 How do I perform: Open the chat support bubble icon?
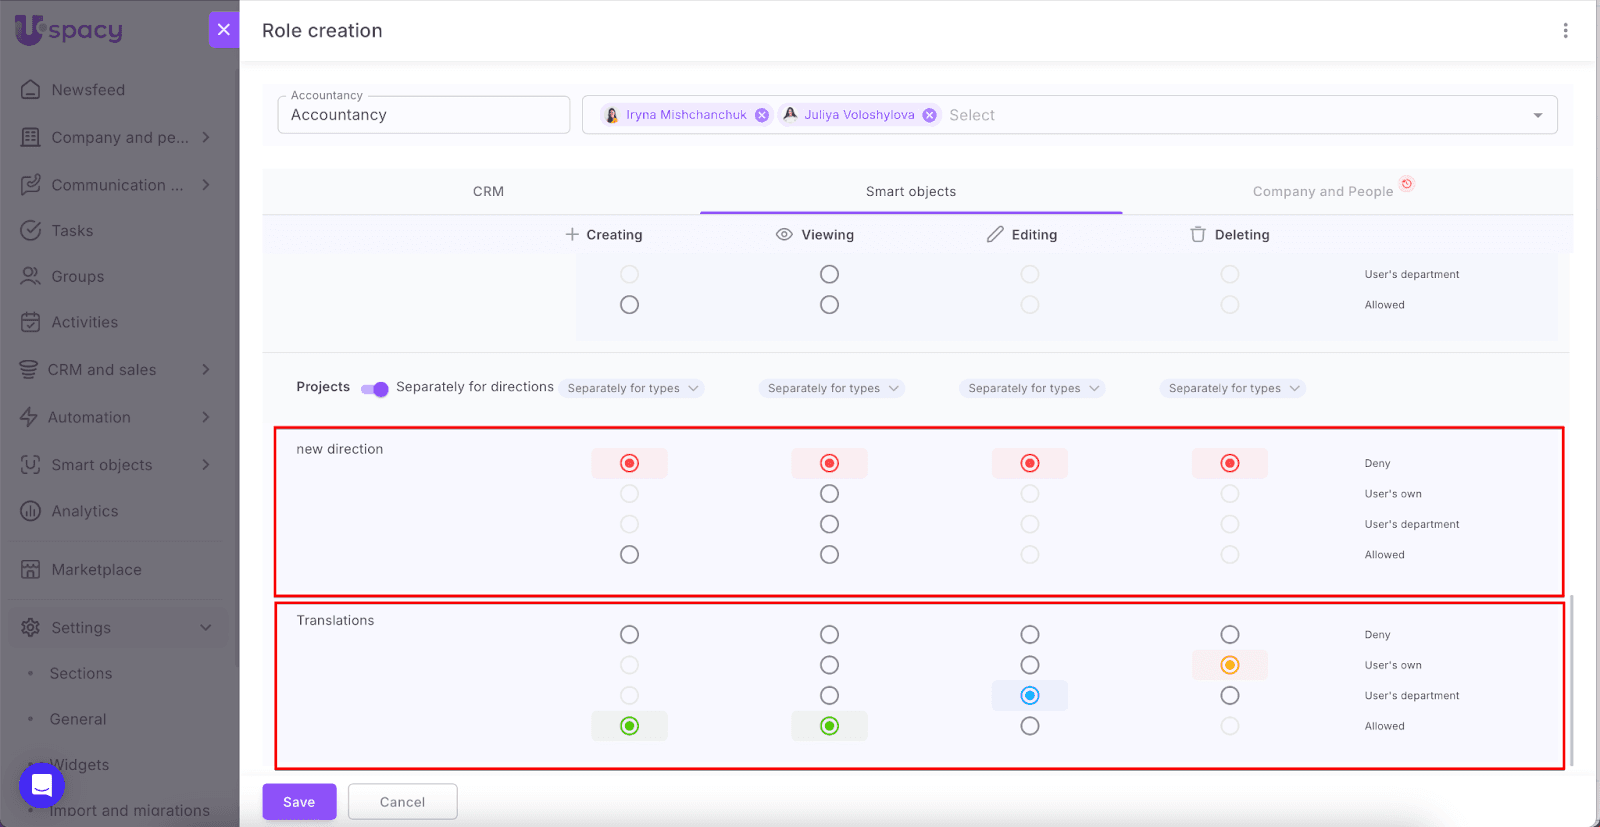pos(42,786)
